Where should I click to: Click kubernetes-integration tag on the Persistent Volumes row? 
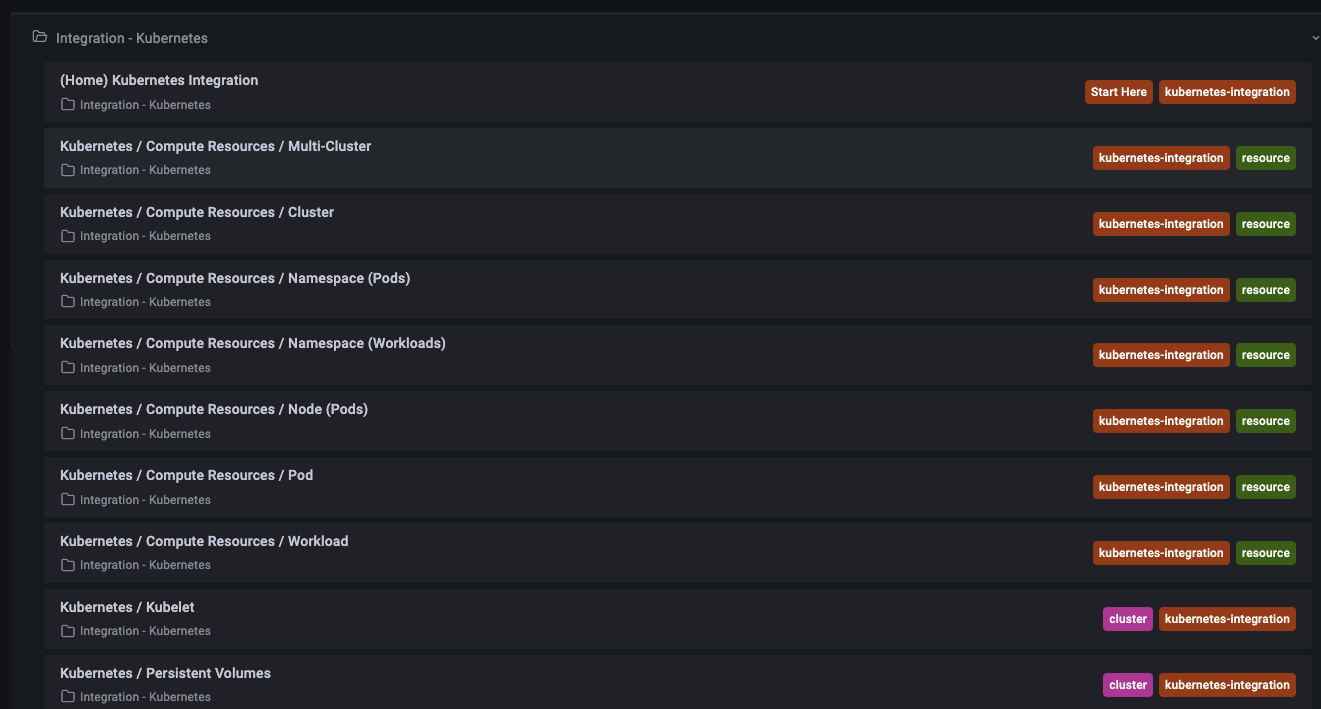click(x=1227, y=685)
